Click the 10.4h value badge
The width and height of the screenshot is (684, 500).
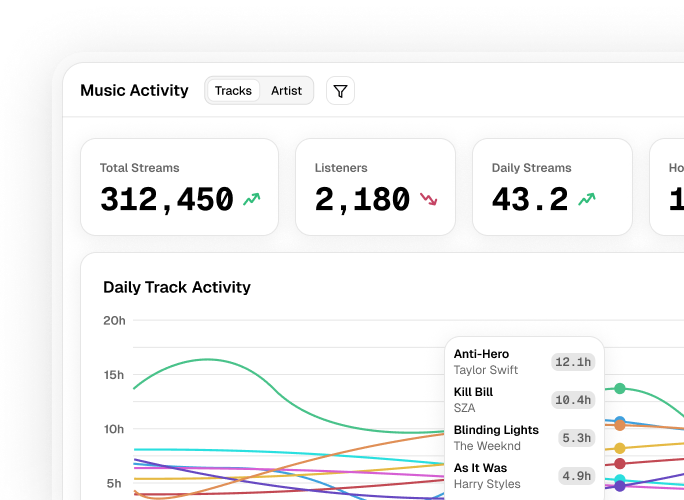(x=573, y=400)
